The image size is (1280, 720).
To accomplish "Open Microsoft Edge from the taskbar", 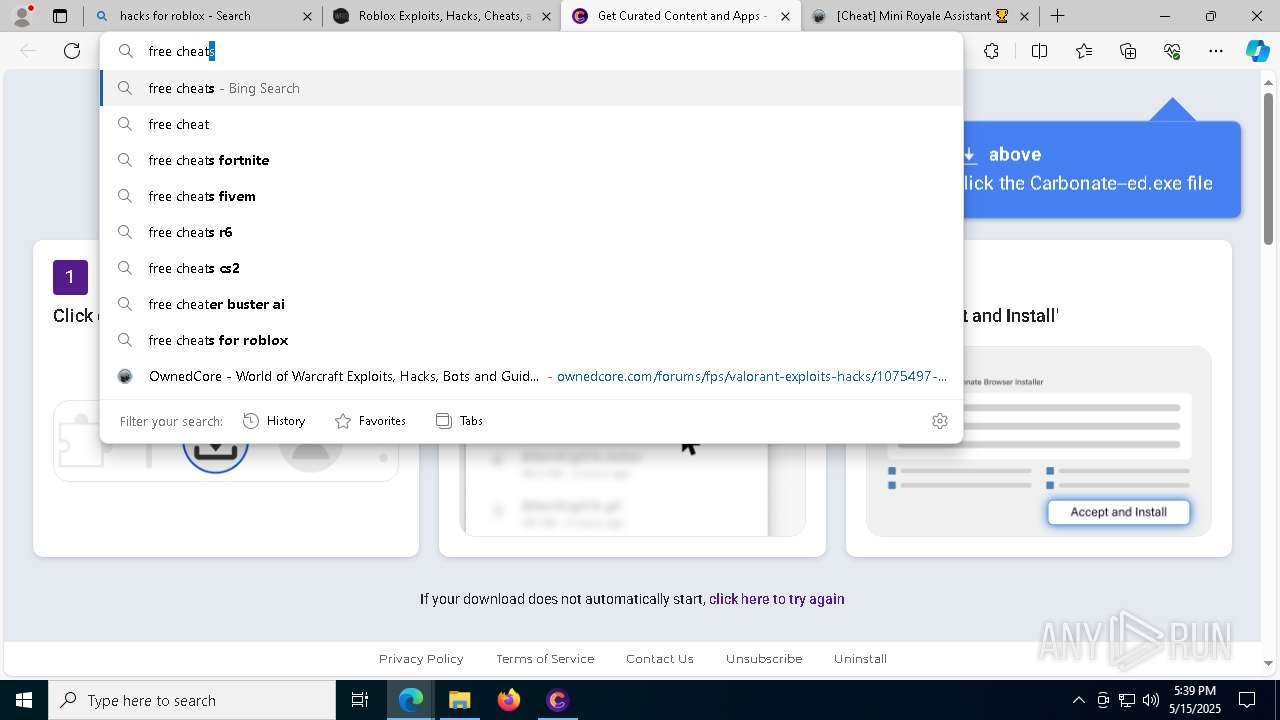I will (411, 700).
